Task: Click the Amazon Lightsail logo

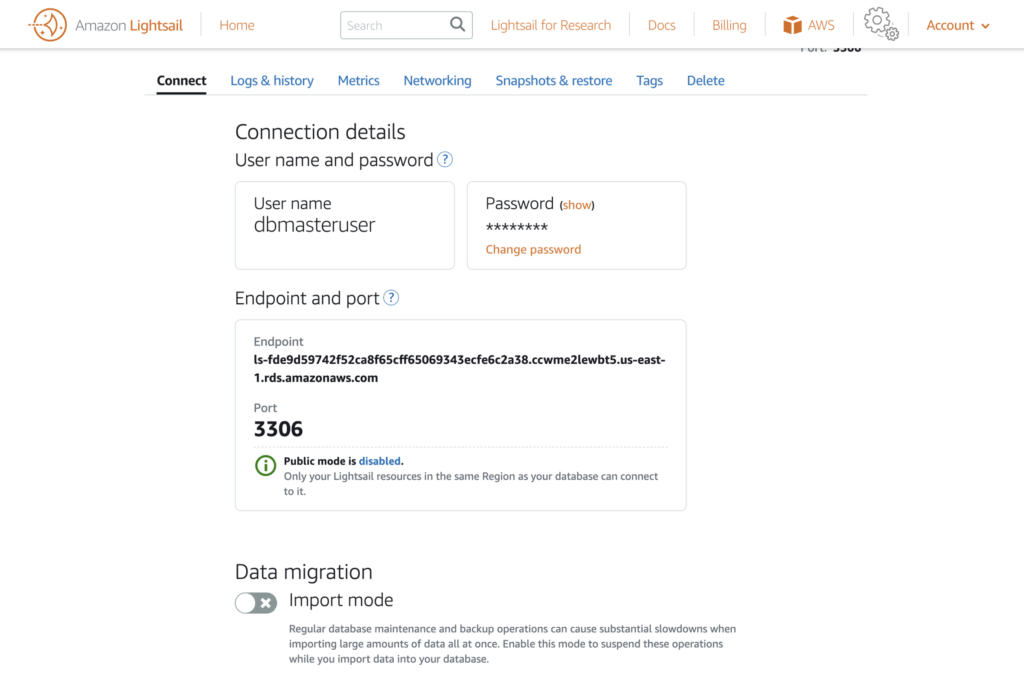Action: (x=104, y=24)
